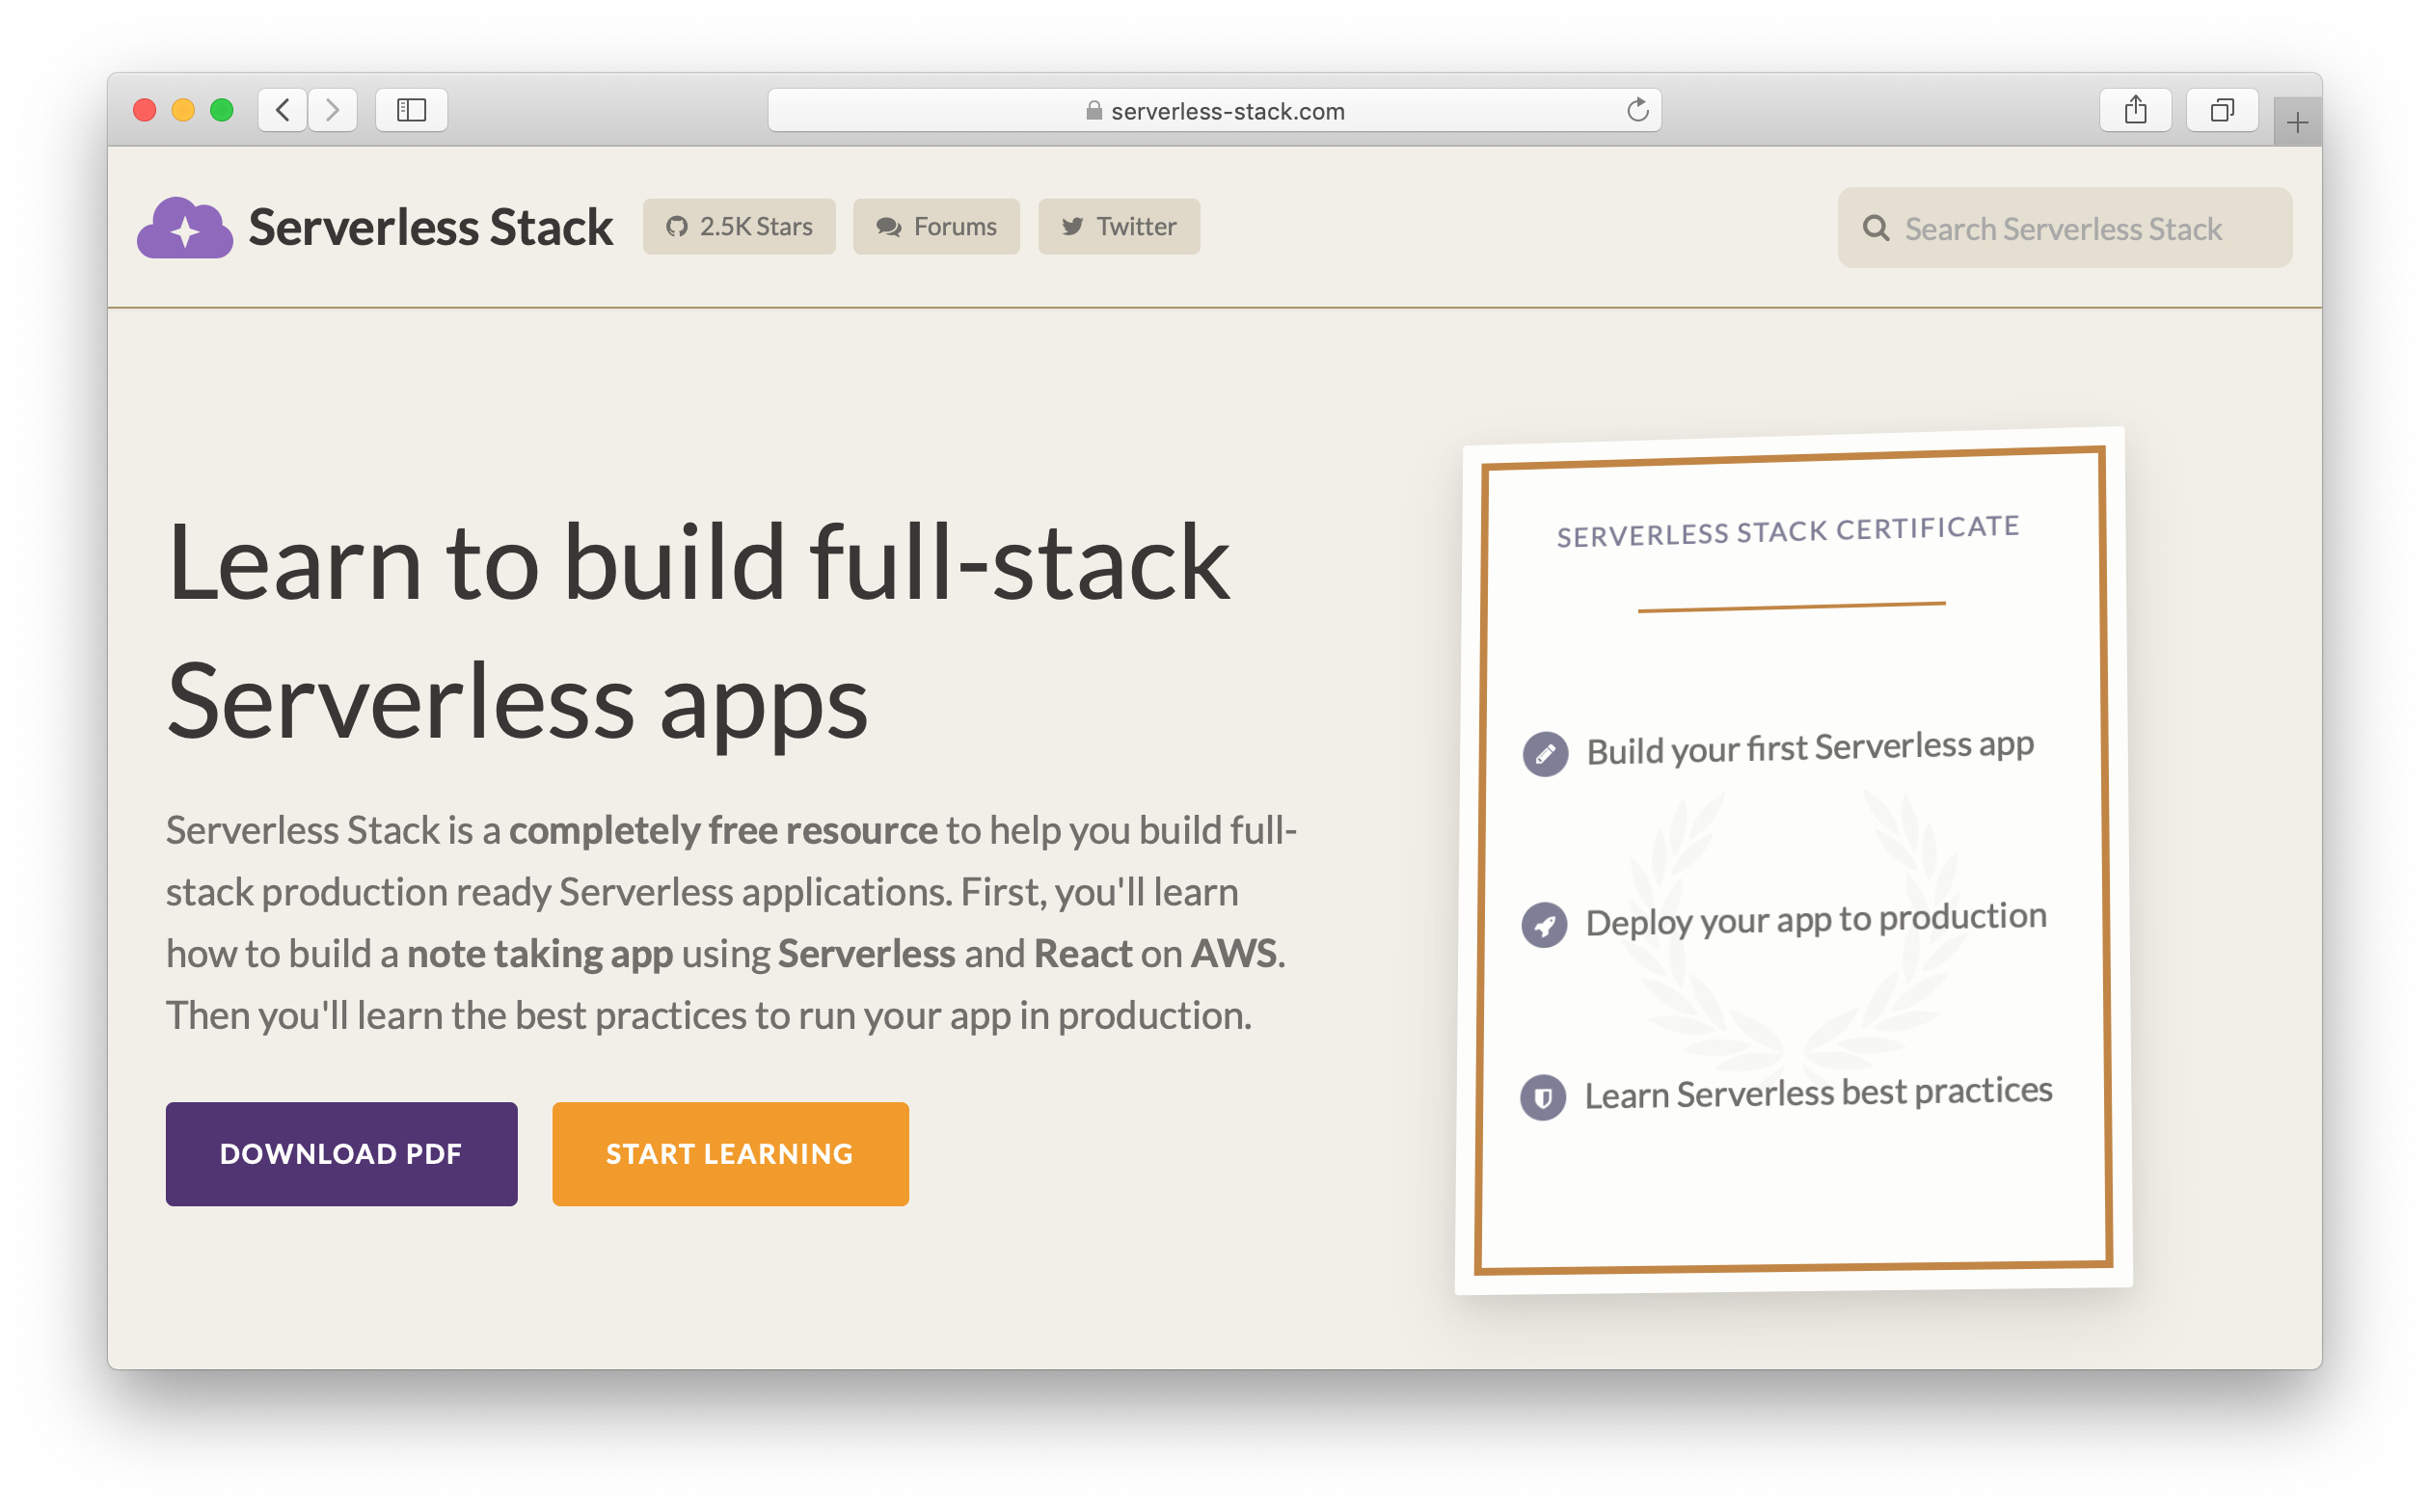Click the pencil icon beside Build your first app
The image size is (2430, 1512).
(x=1545, y=754)
